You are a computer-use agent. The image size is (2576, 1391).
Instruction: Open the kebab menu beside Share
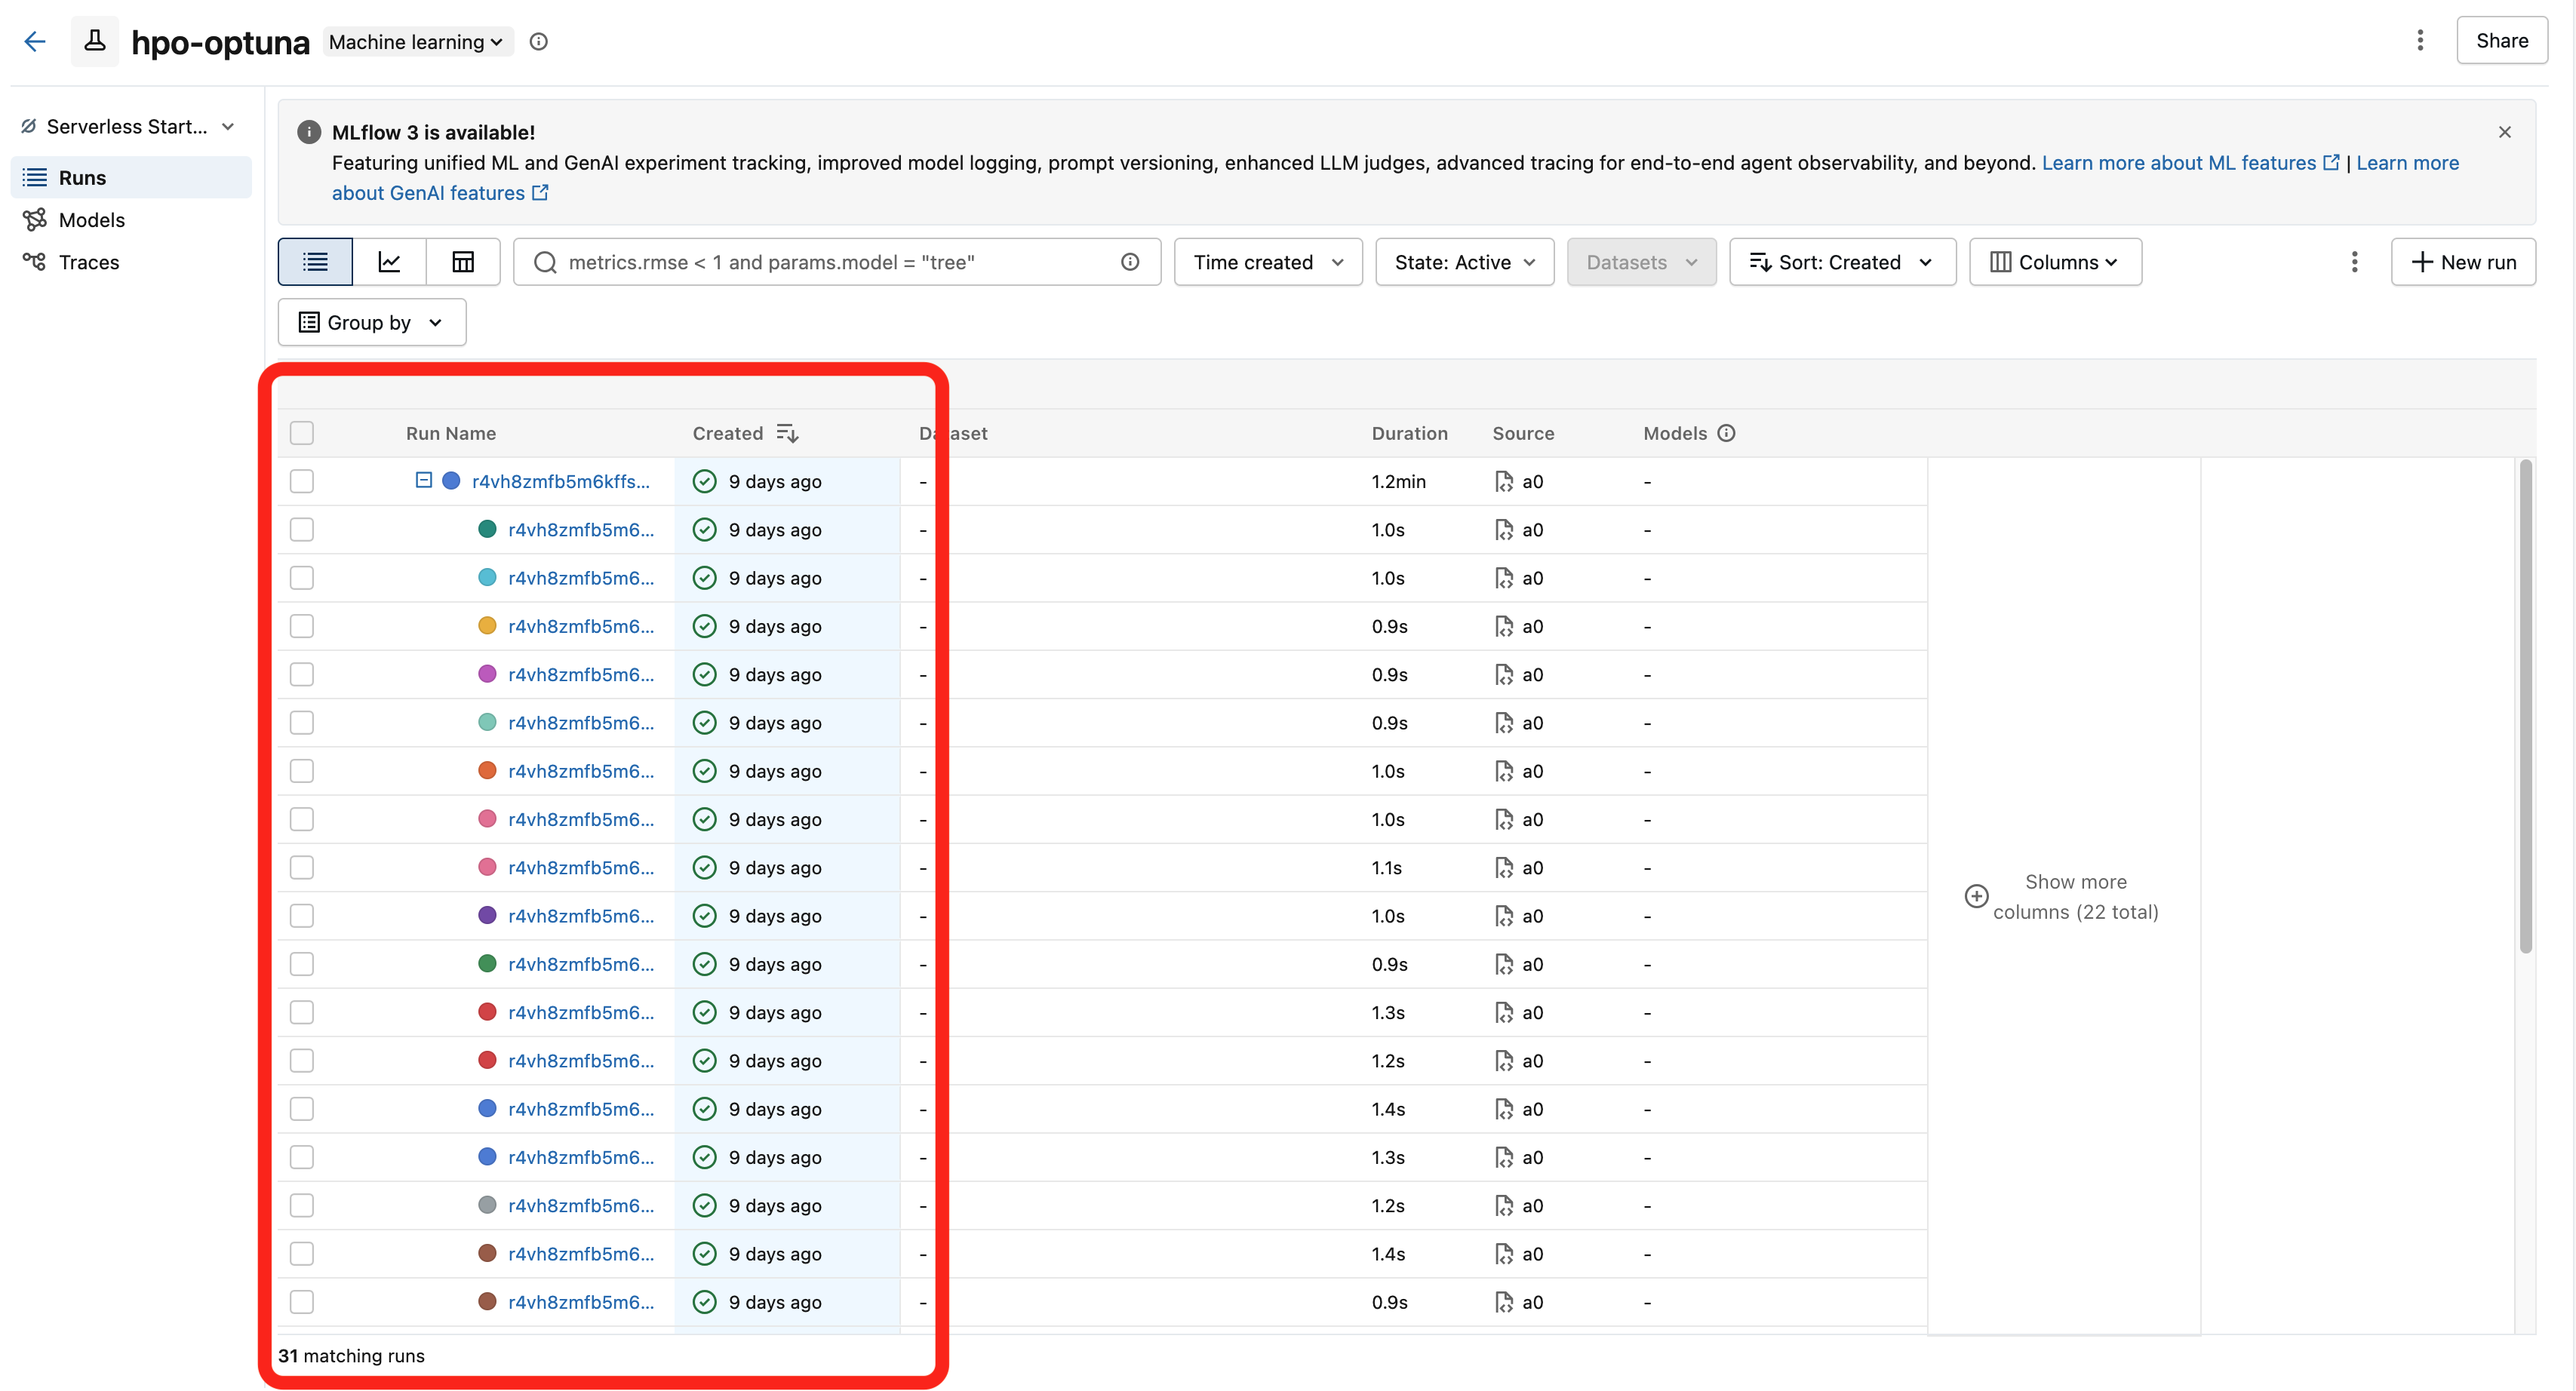click(x=2420, y=41)
